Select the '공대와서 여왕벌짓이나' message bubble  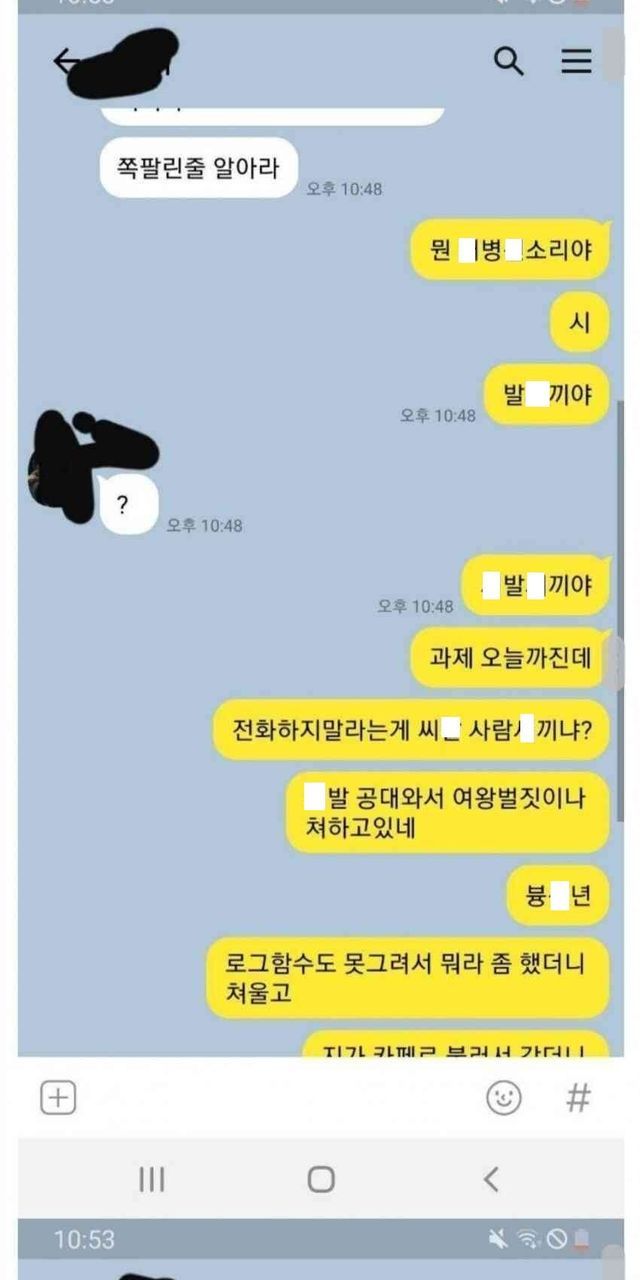click(x=447, y=812)
